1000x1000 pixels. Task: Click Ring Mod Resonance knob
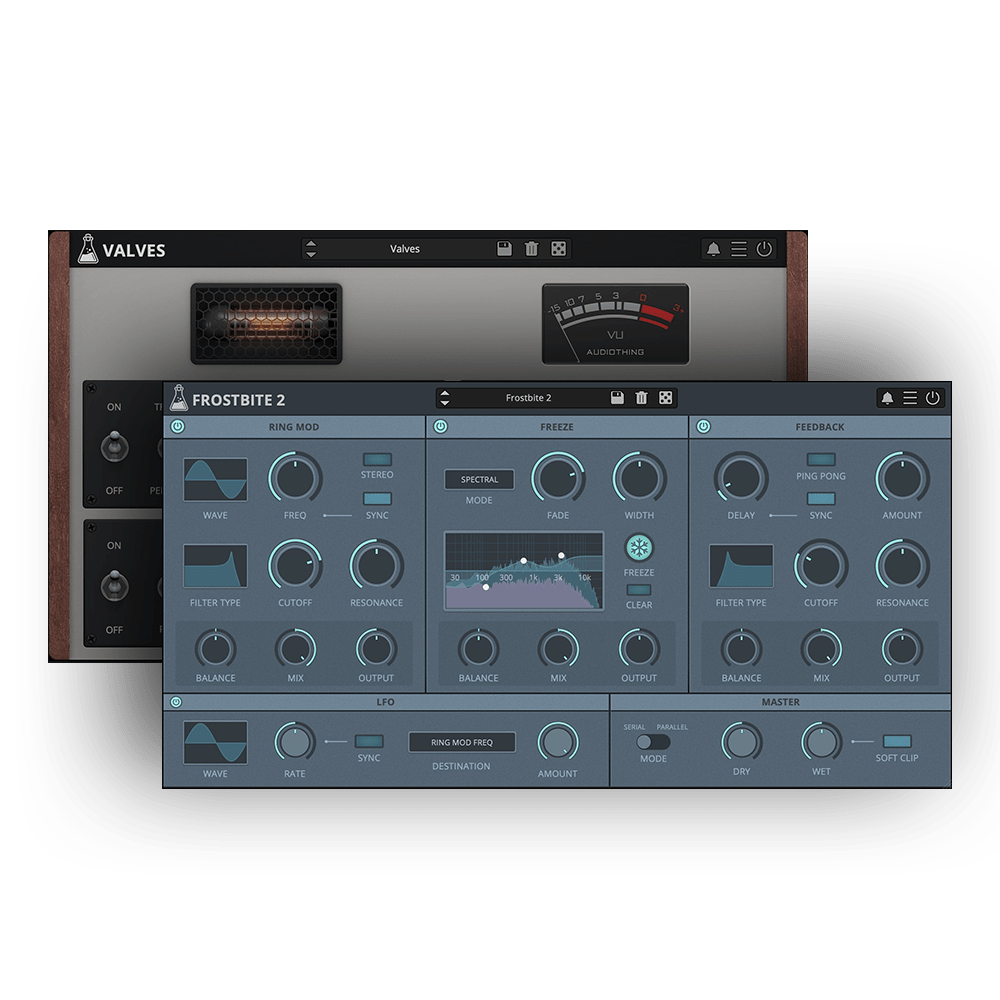point(376,566)
